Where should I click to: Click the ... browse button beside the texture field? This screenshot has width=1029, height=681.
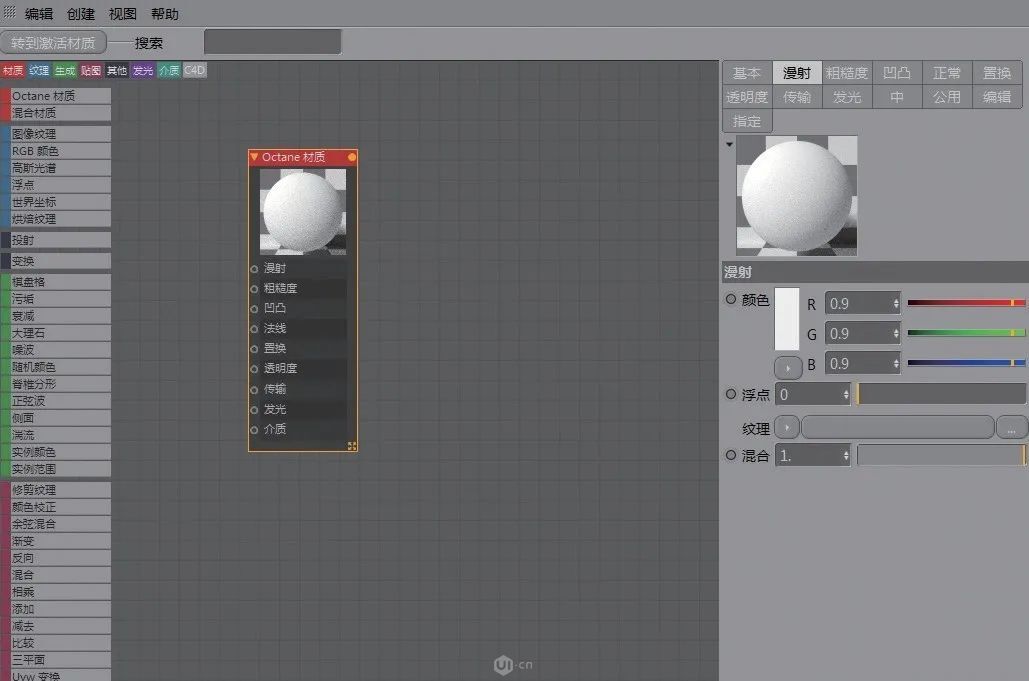point(1011,428)
